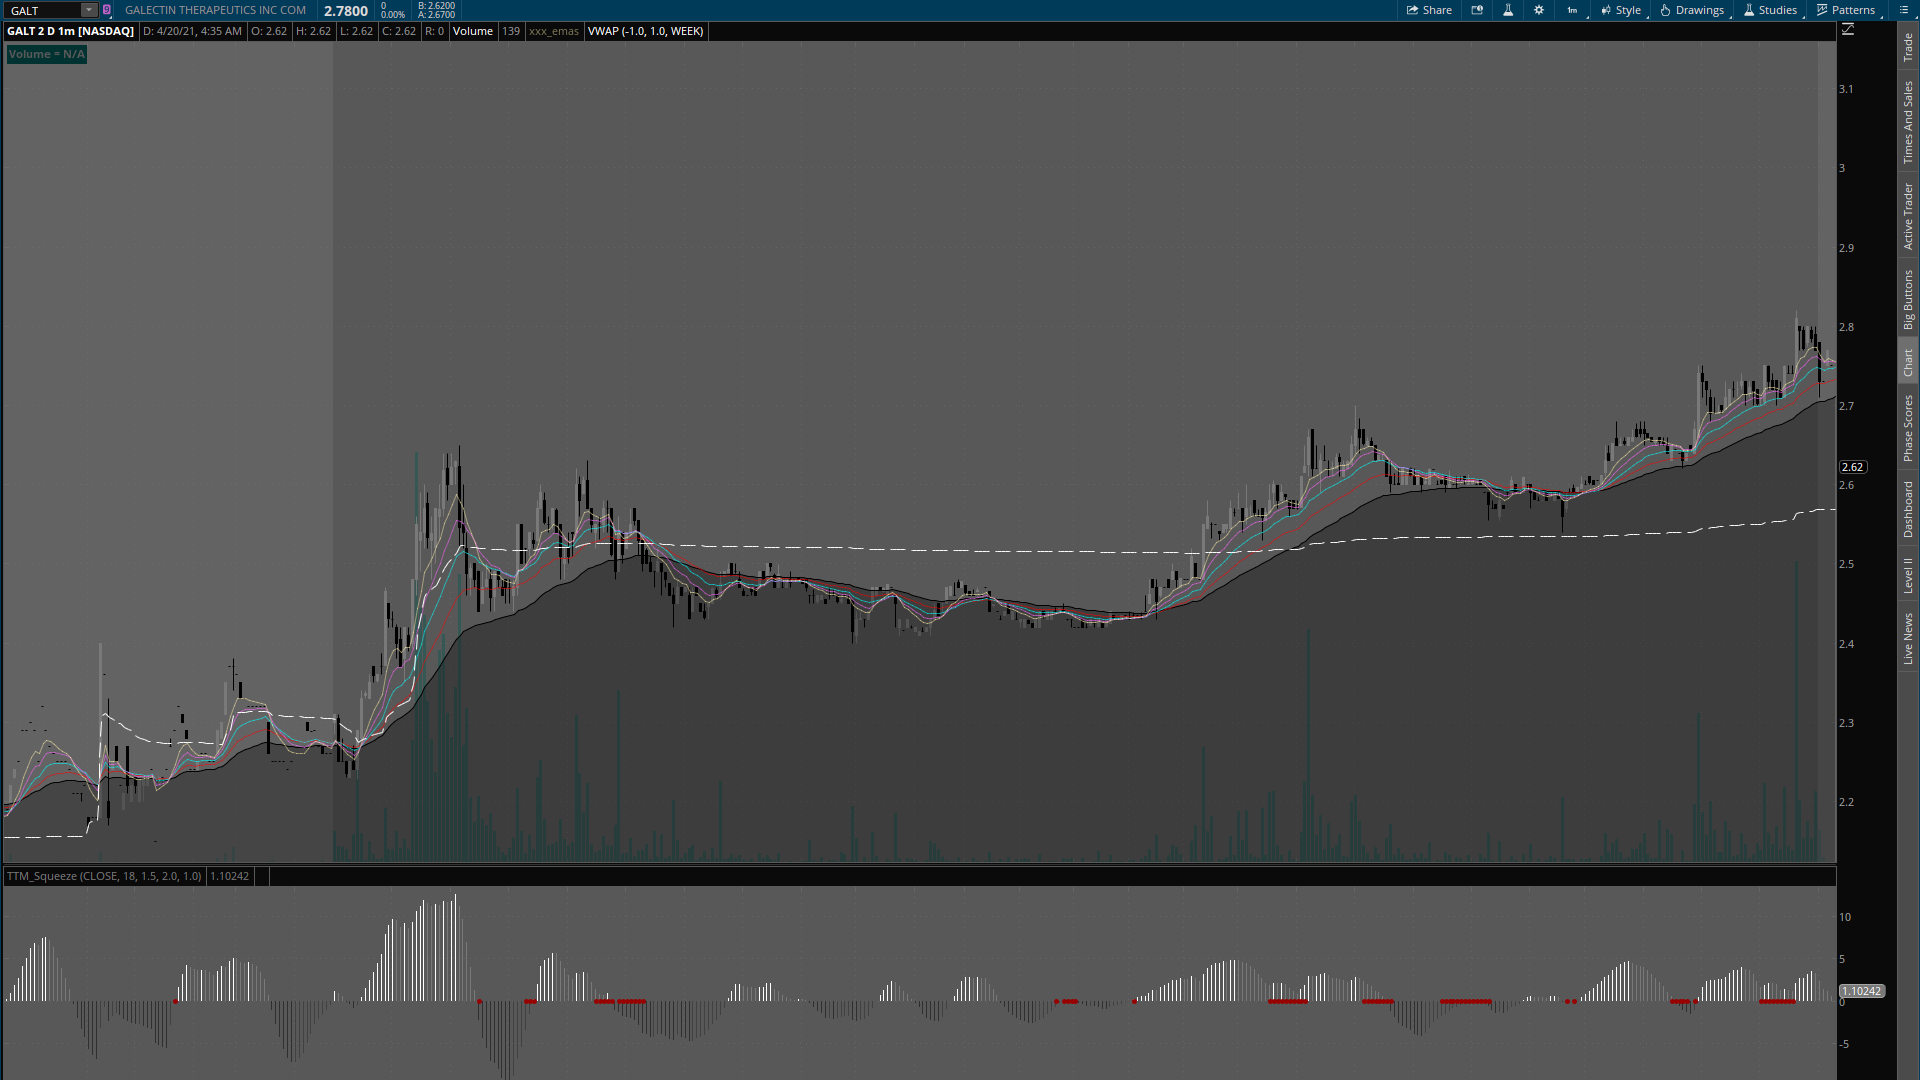Open the Active Trader sidebar tab
1920x1080 pixels.
pyautogui.click(x=1908, y=216)
